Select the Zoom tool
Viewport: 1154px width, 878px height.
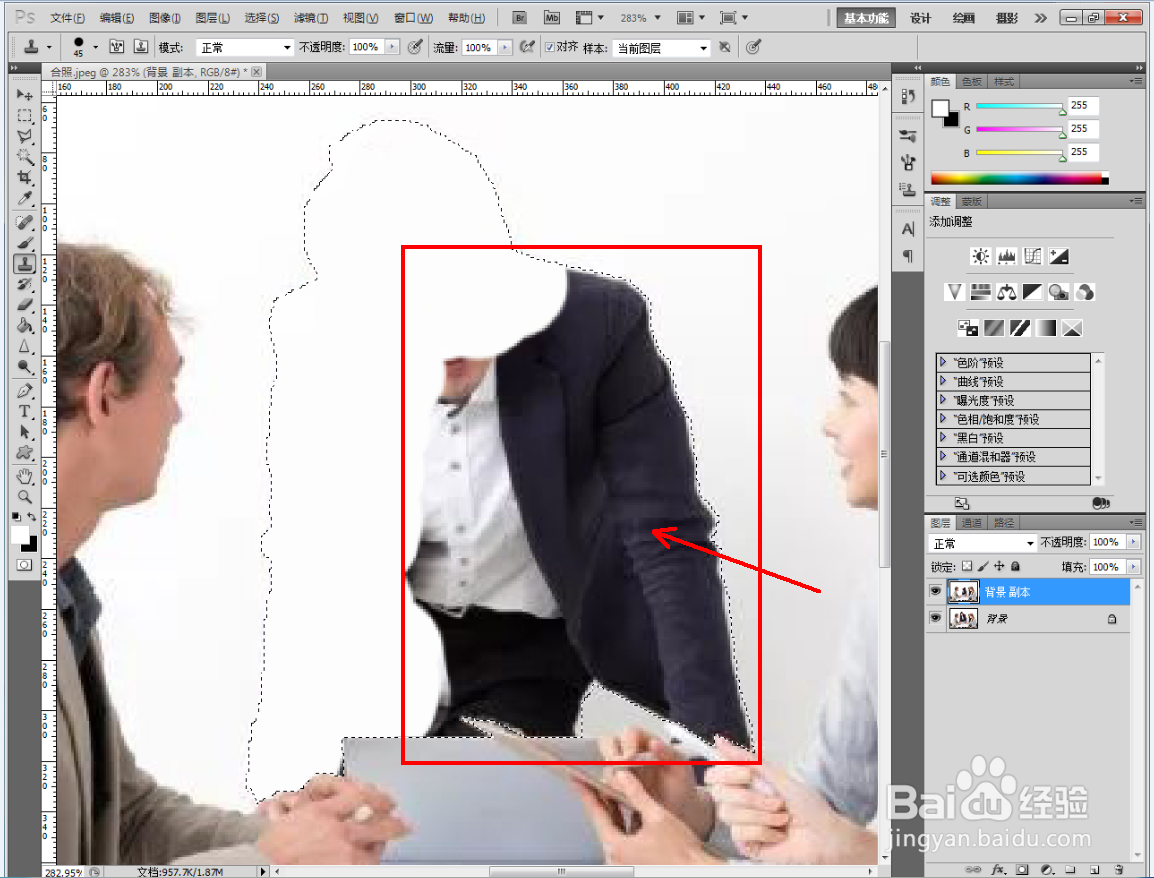tap(24, 497)
